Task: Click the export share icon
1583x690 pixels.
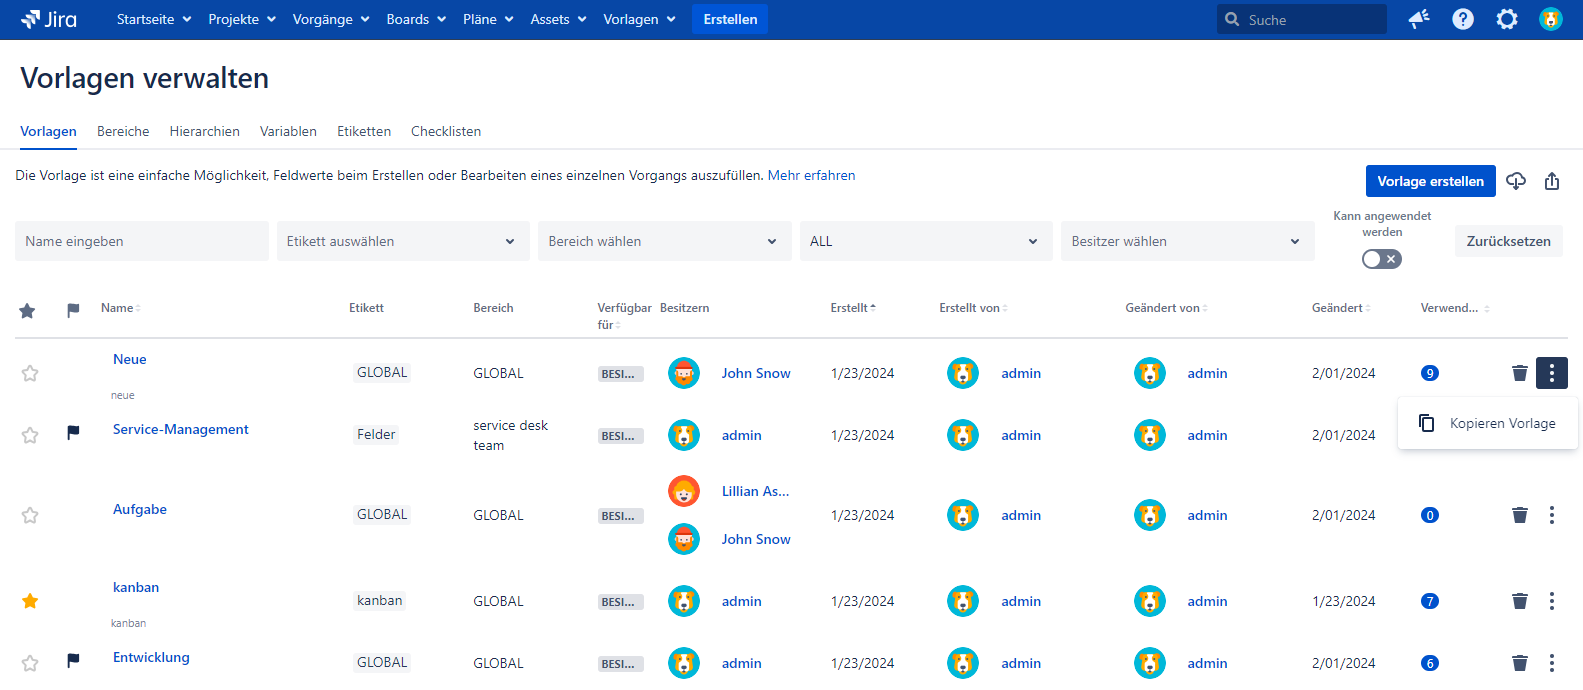Action: coord(1552,181)
